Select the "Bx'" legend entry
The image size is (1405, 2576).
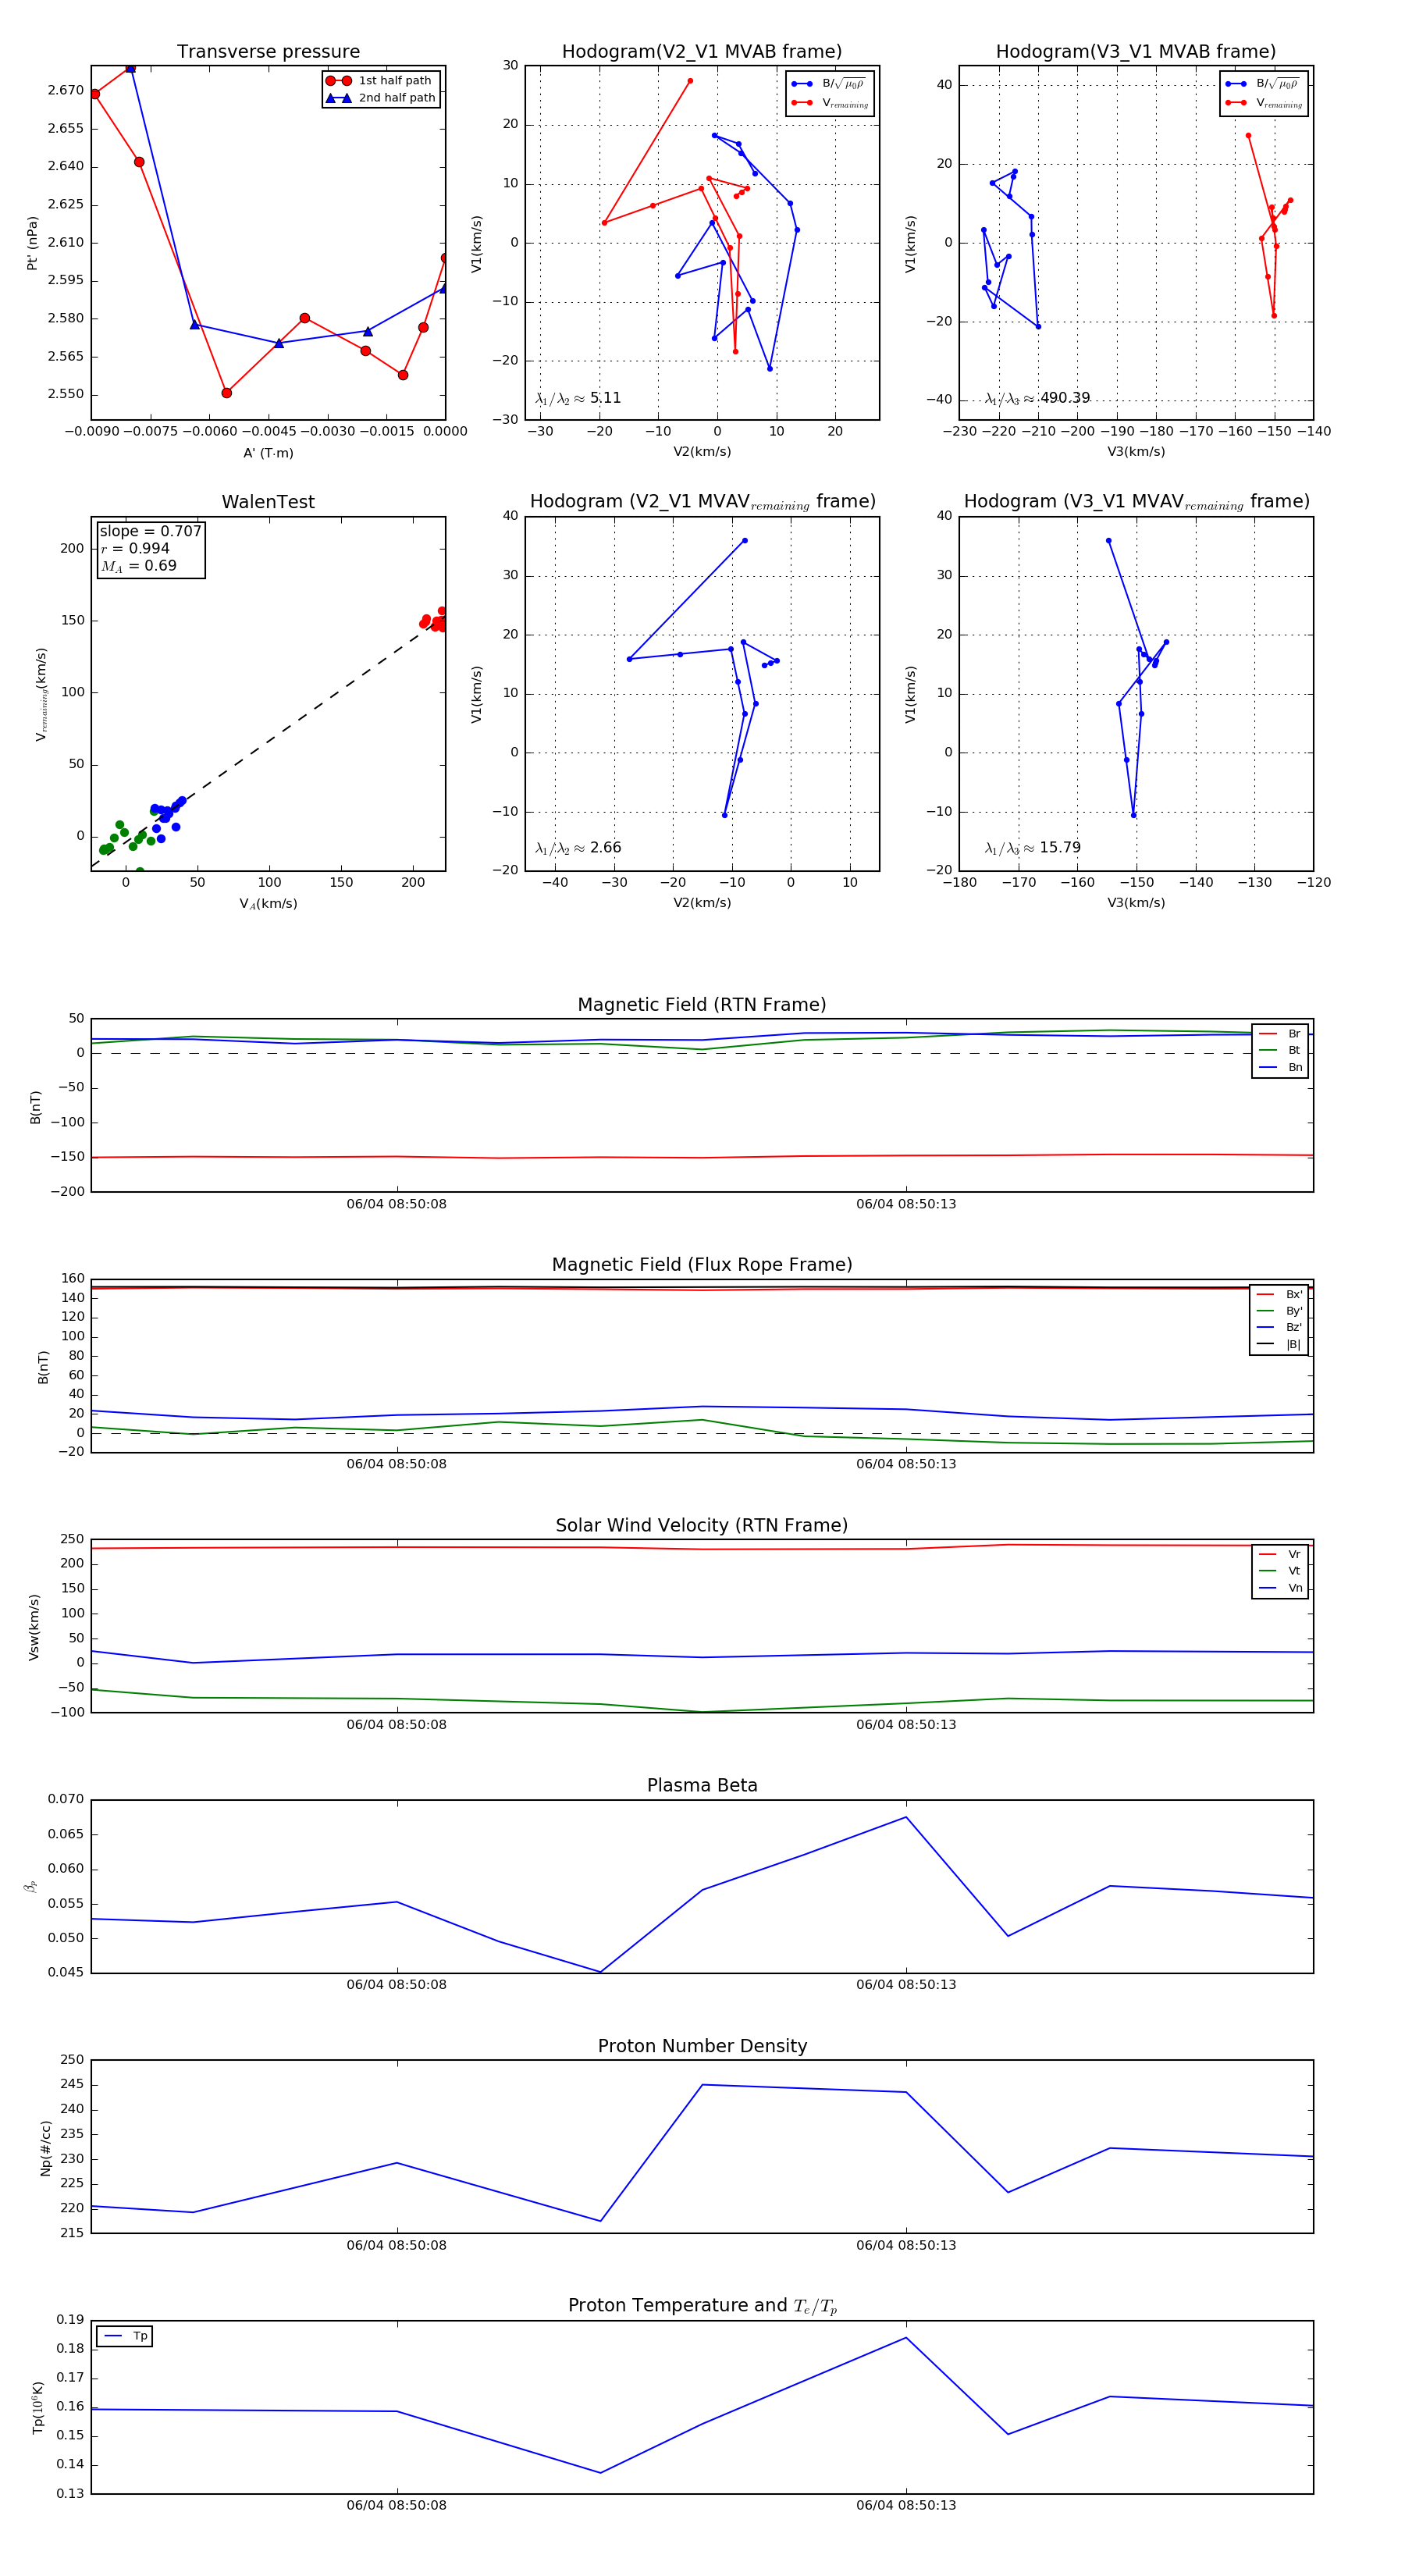1279,1294
